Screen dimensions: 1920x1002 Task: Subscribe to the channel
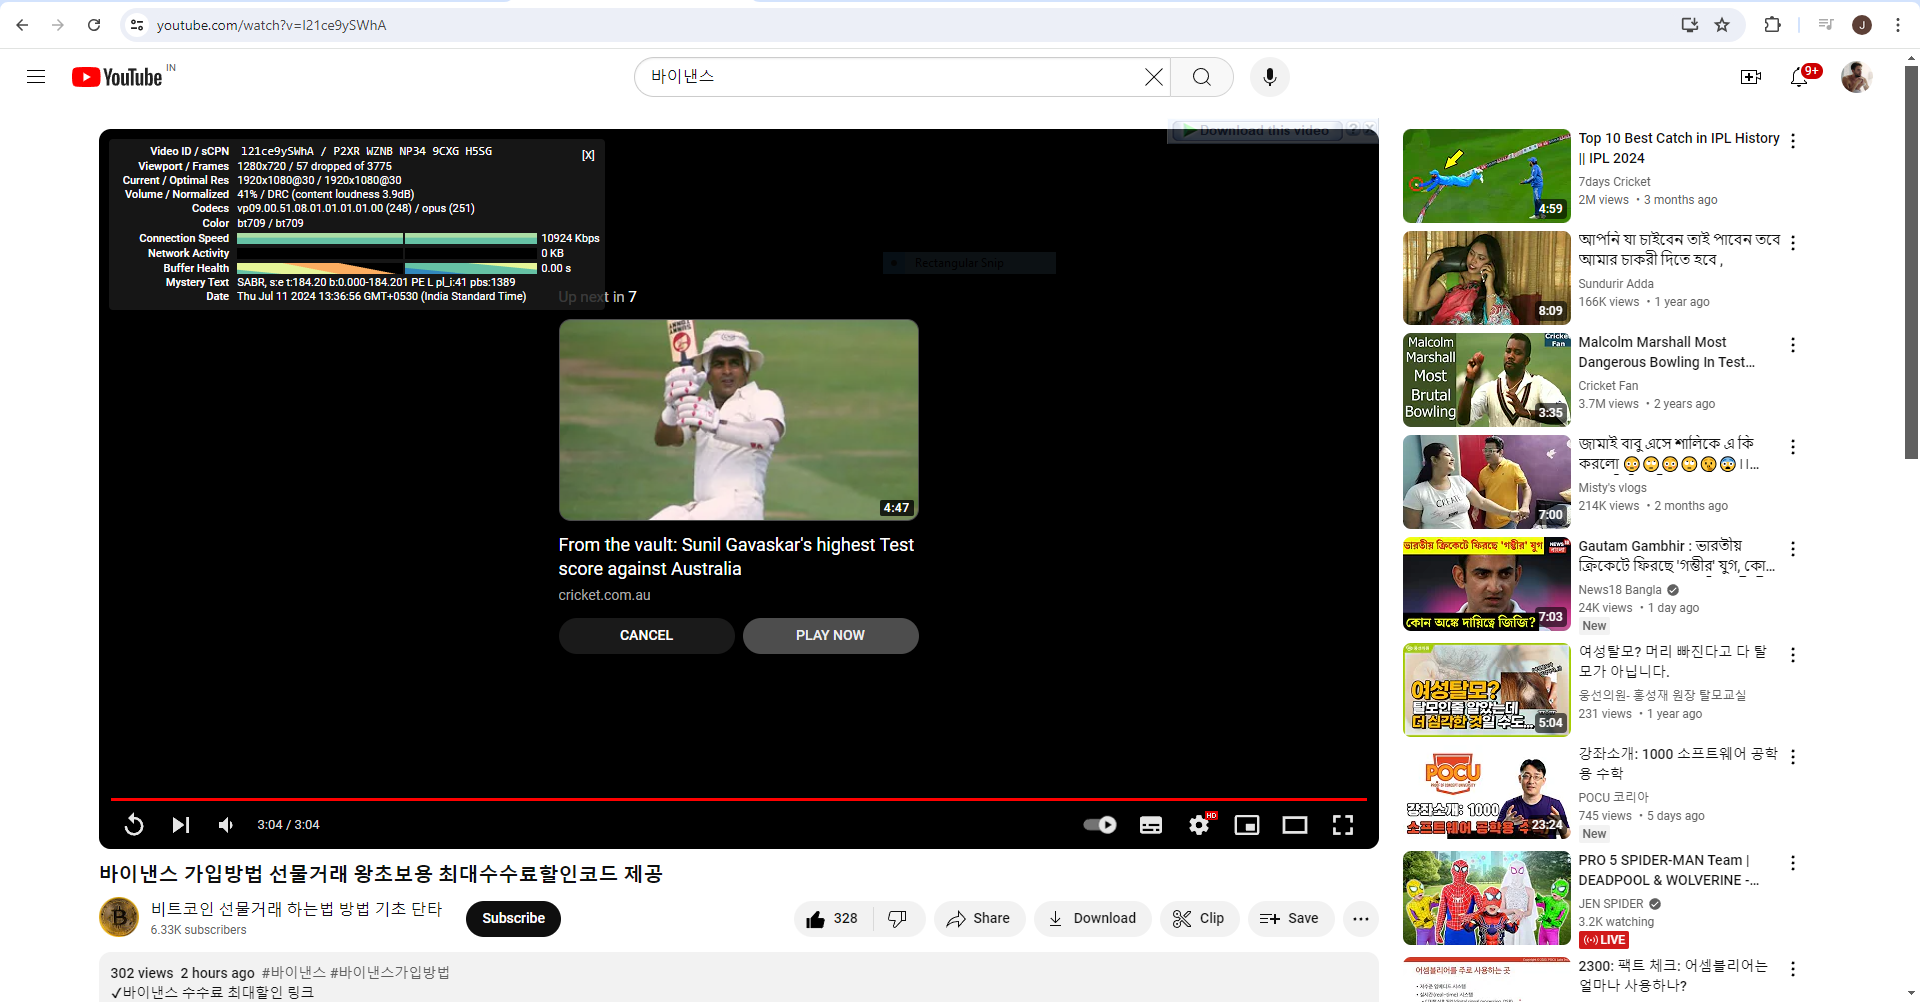pyautogui.click(x=514, y=919)
